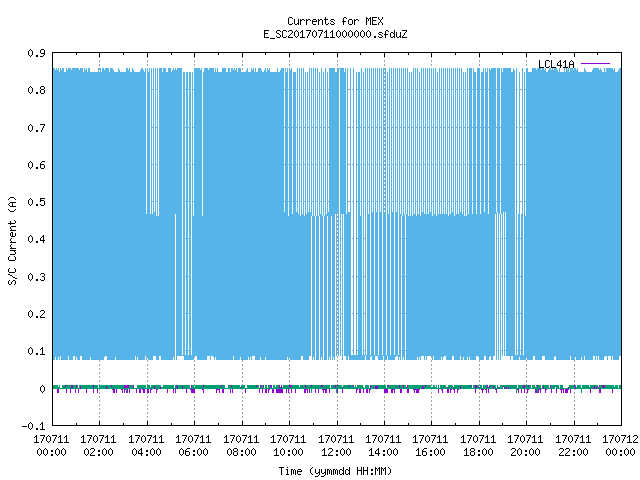This screenshot has height=480, width=640.
Task: Click the 0.8 y-axis tick label
Action: click(36, 90)
